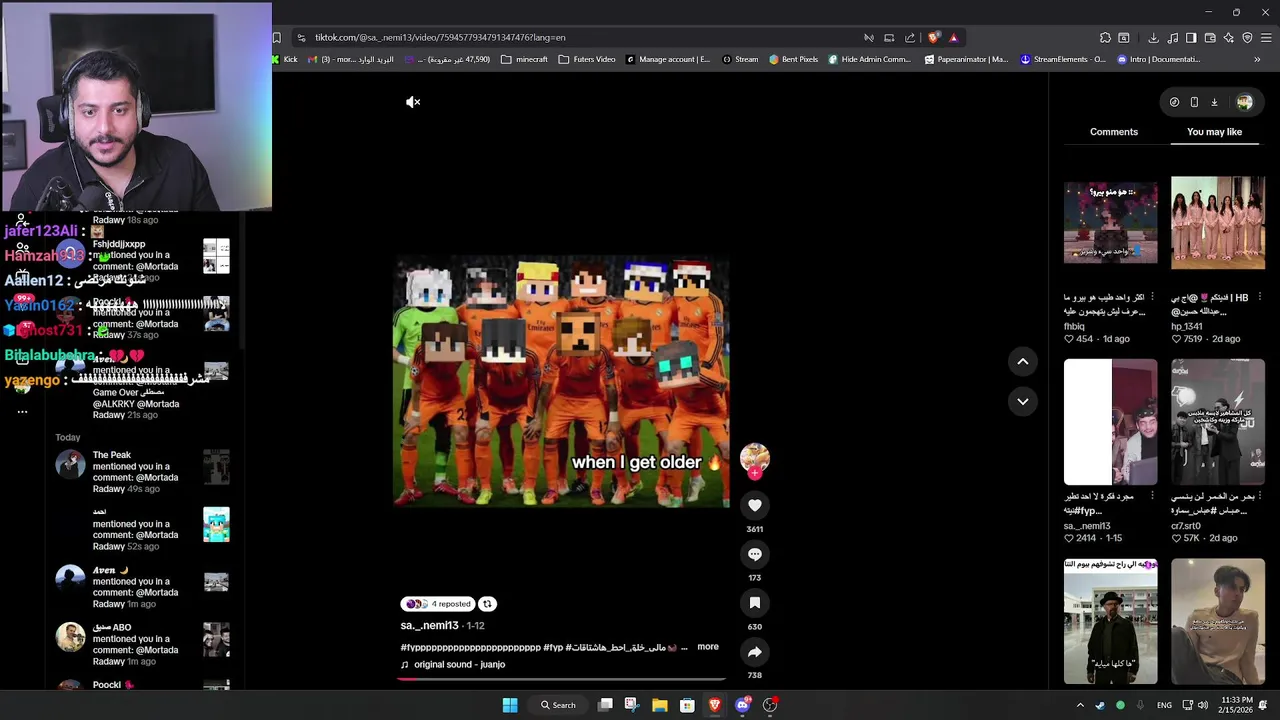1280x720 pixels.
Task: Click TikTok download app arrow icon
Action: pos(1214,102)
